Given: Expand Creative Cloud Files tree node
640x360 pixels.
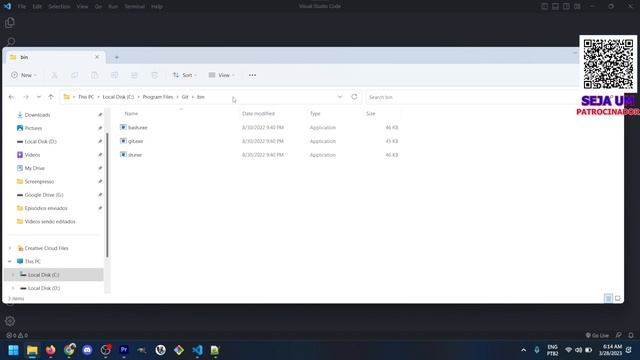Looking at the screenshot, I should [10, 248].
